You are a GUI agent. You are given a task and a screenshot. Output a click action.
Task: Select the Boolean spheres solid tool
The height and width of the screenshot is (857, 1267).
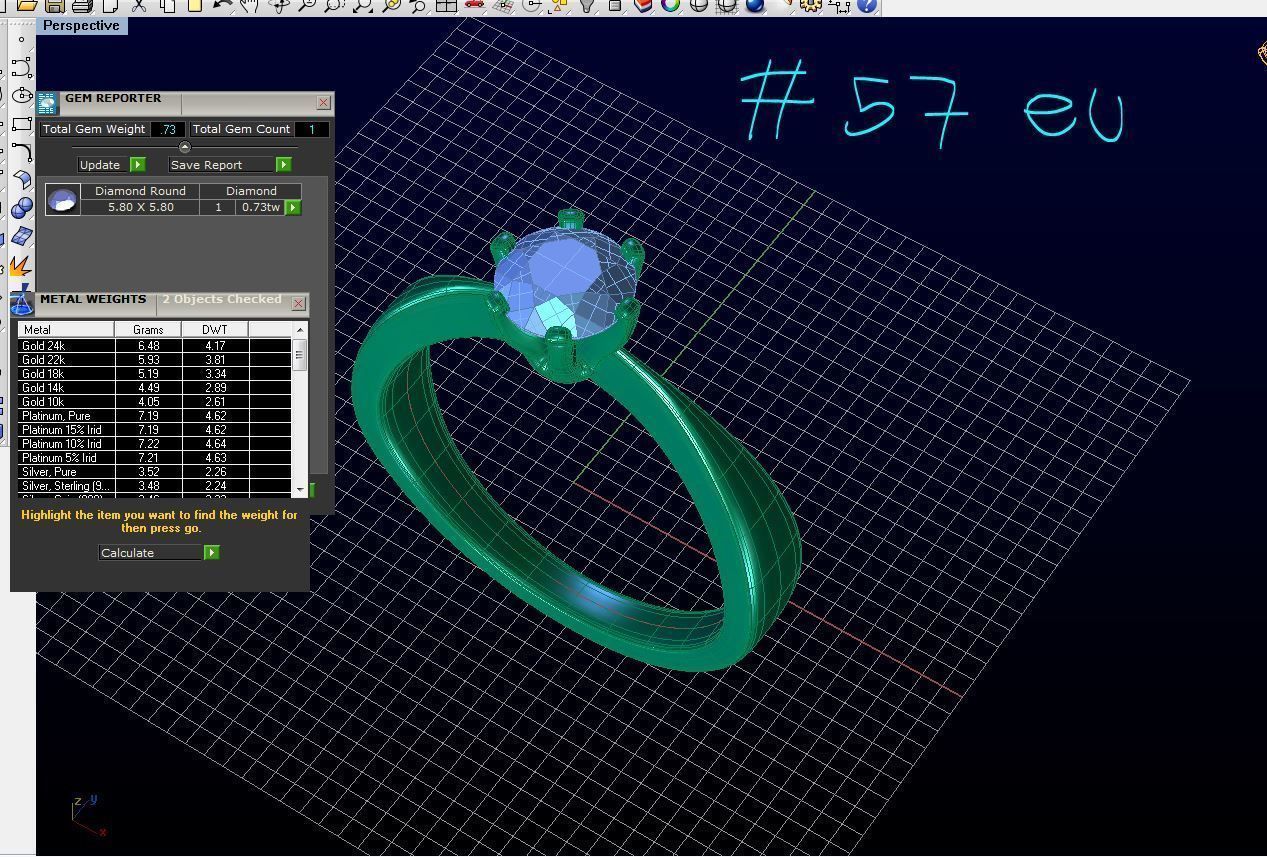click(x=21, y=208)
